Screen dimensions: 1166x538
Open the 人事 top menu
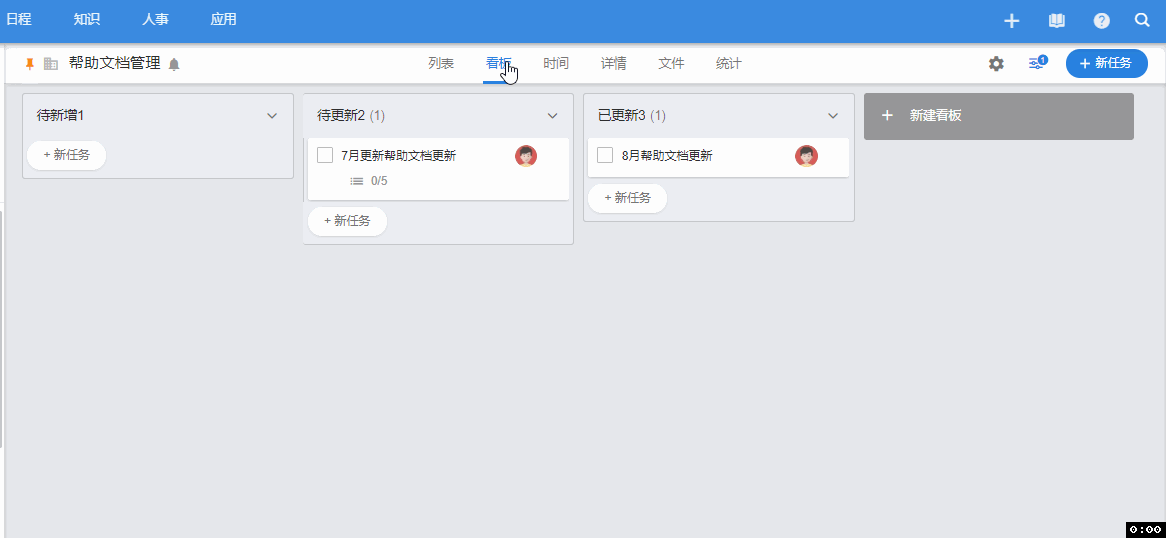click(155, 19)
